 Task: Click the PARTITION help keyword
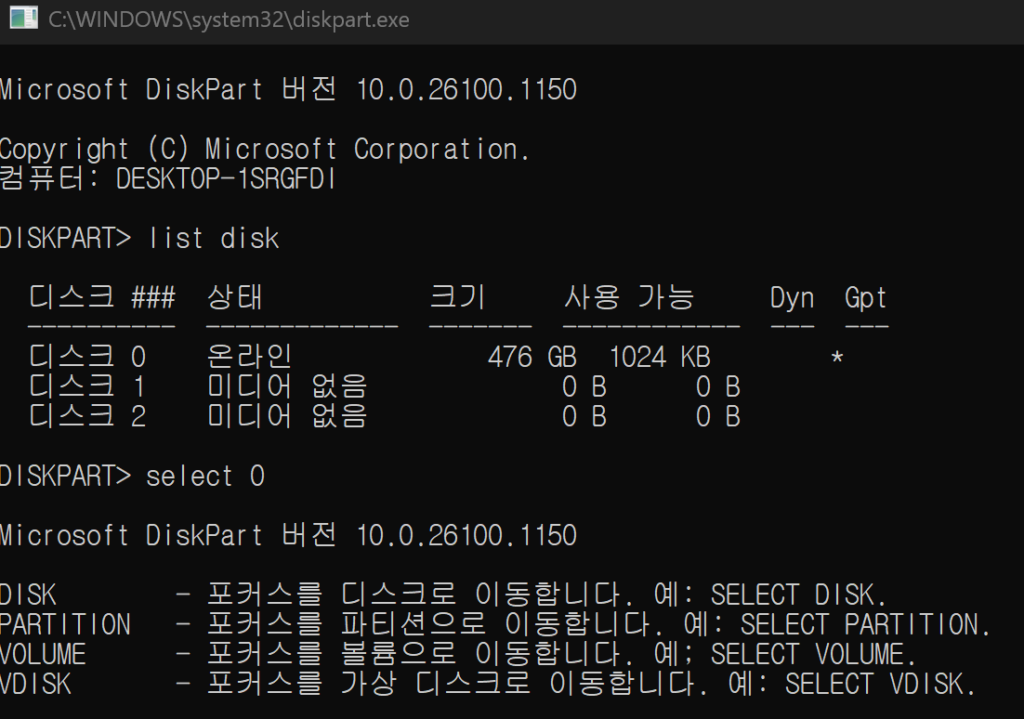(x=66, y=624)
